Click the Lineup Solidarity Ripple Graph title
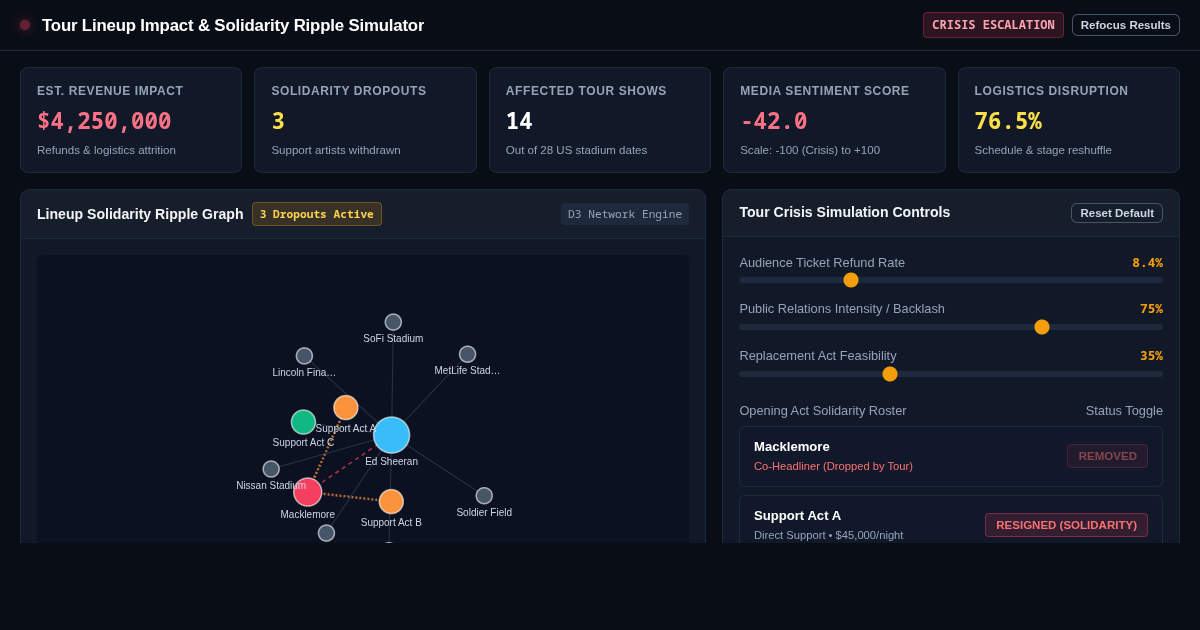This screenshot has height=630, width=1200. tap(140, 214)
